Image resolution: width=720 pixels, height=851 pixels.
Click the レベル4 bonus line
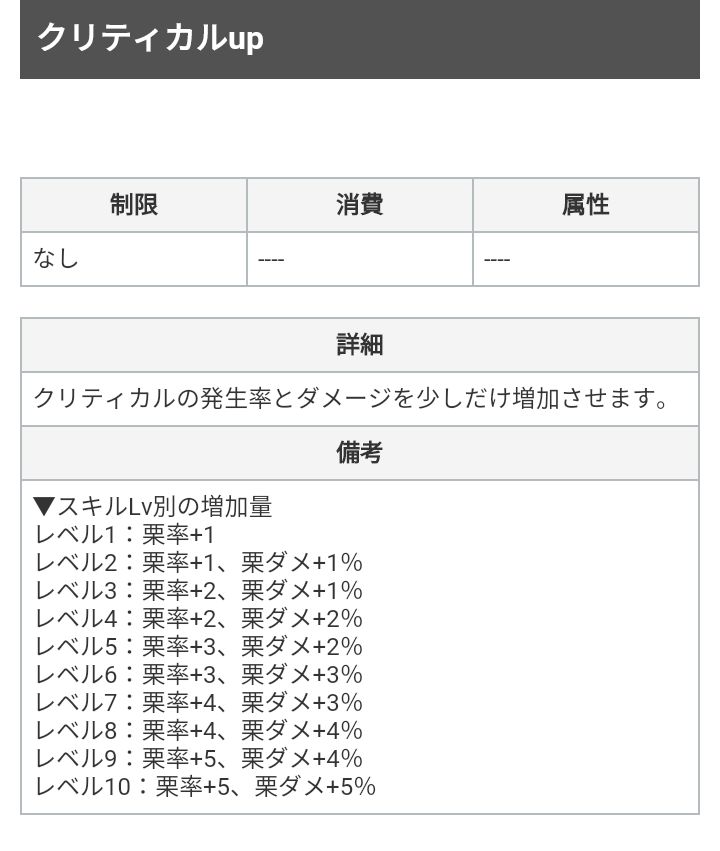pos(198,619)
